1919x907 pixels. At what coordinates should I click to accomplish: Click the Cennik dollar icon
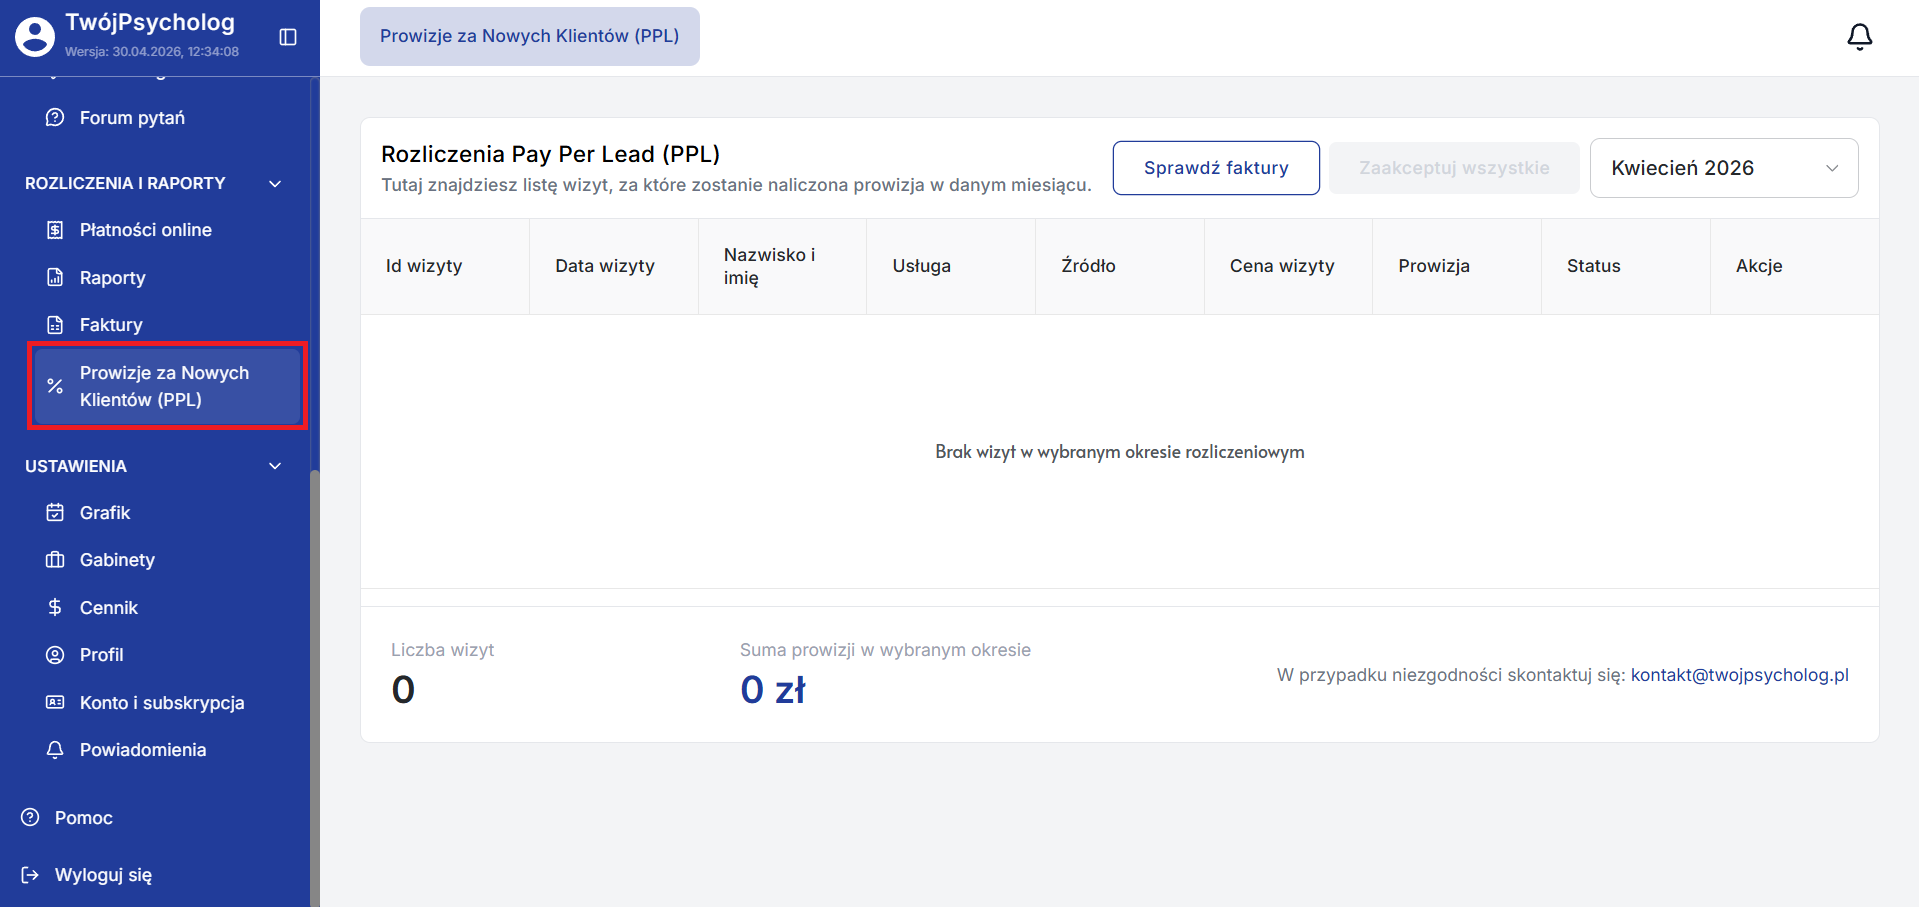(x=55, y=607)
